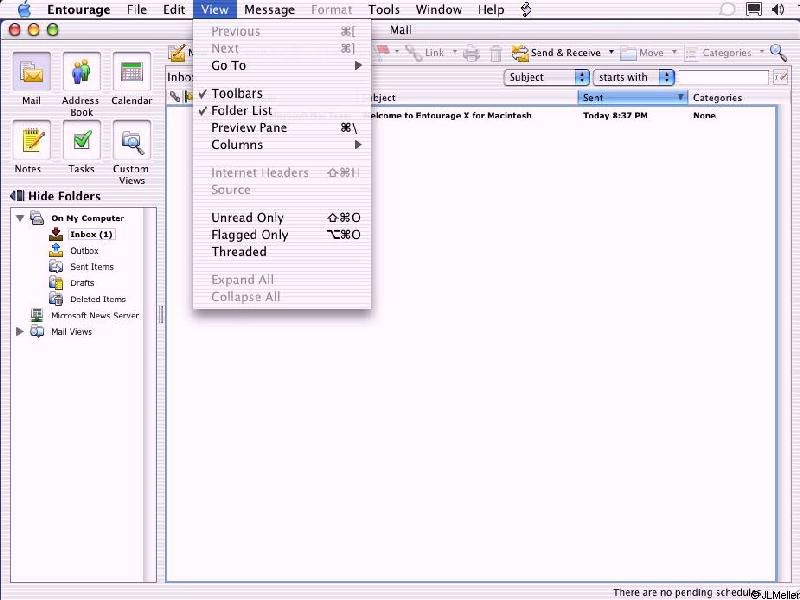Click the New message pencil icon
This screenshot has width=800, height=600.
[x=178, y=53]
